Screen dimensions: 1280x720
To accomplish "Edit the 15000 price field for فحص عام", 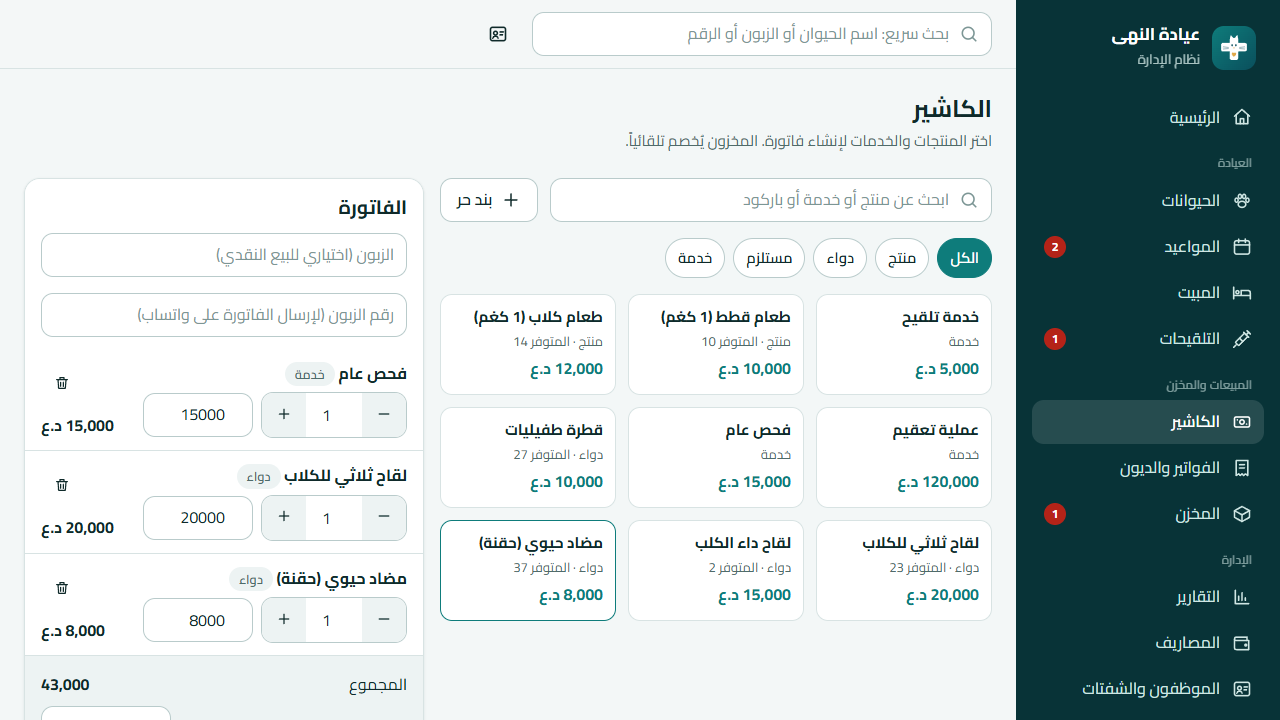I will tap(198, 415).
